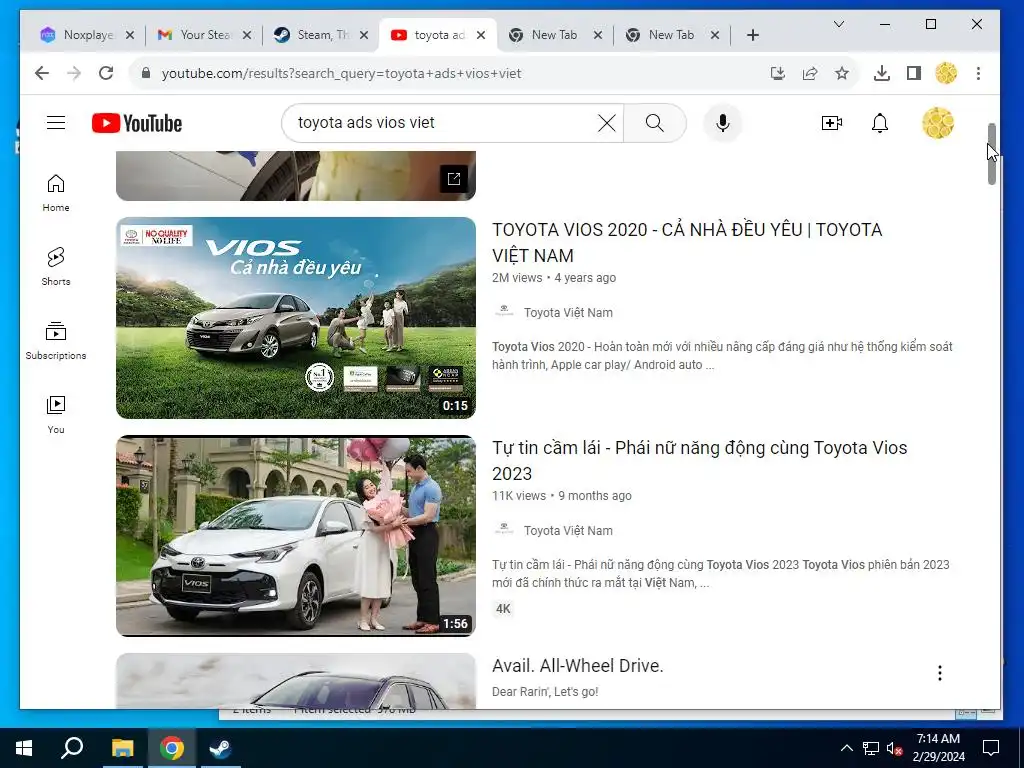Screen dimensions: 1024x768
Task: Click the magnifier search button
Action: [654, 123]
